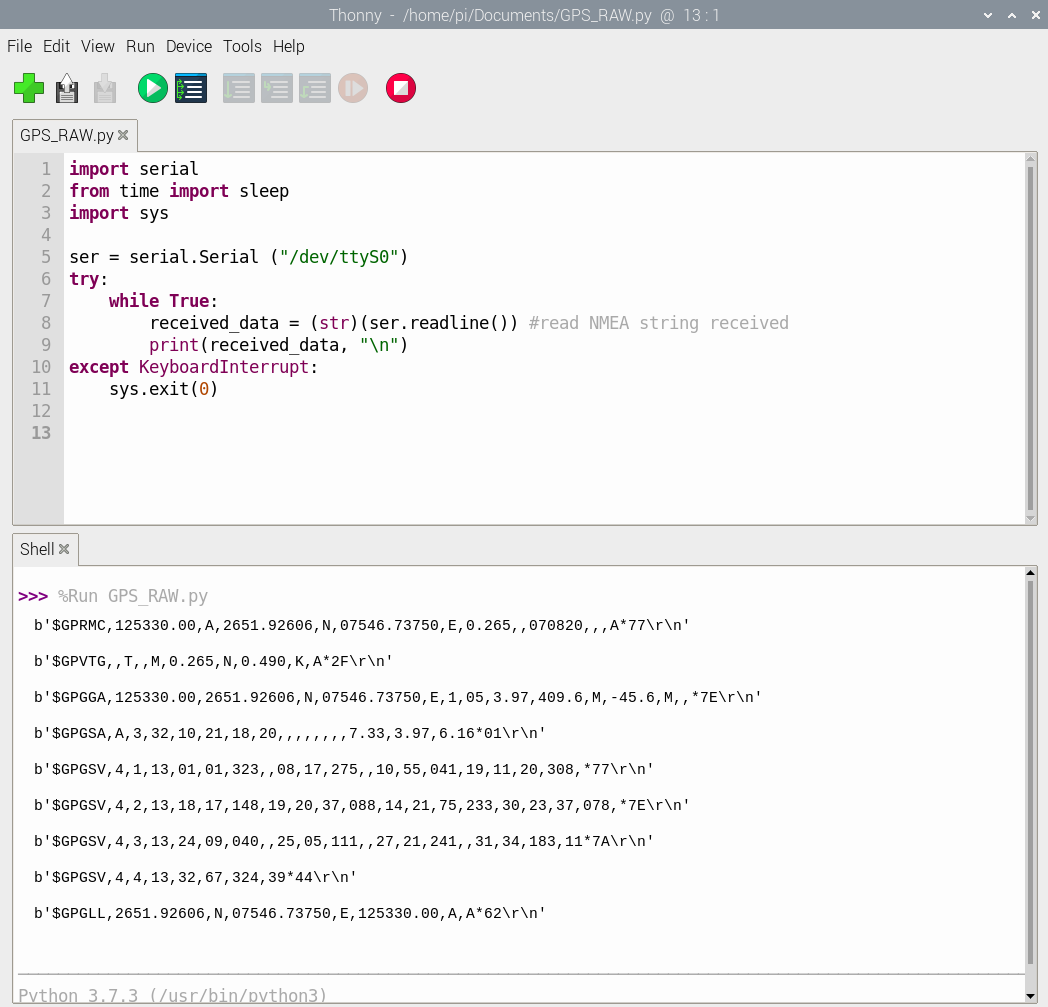The image size is (1048, 1007).
Task: Run the current script with green play button
Action: pyautogui.click(x=152, y=88)
